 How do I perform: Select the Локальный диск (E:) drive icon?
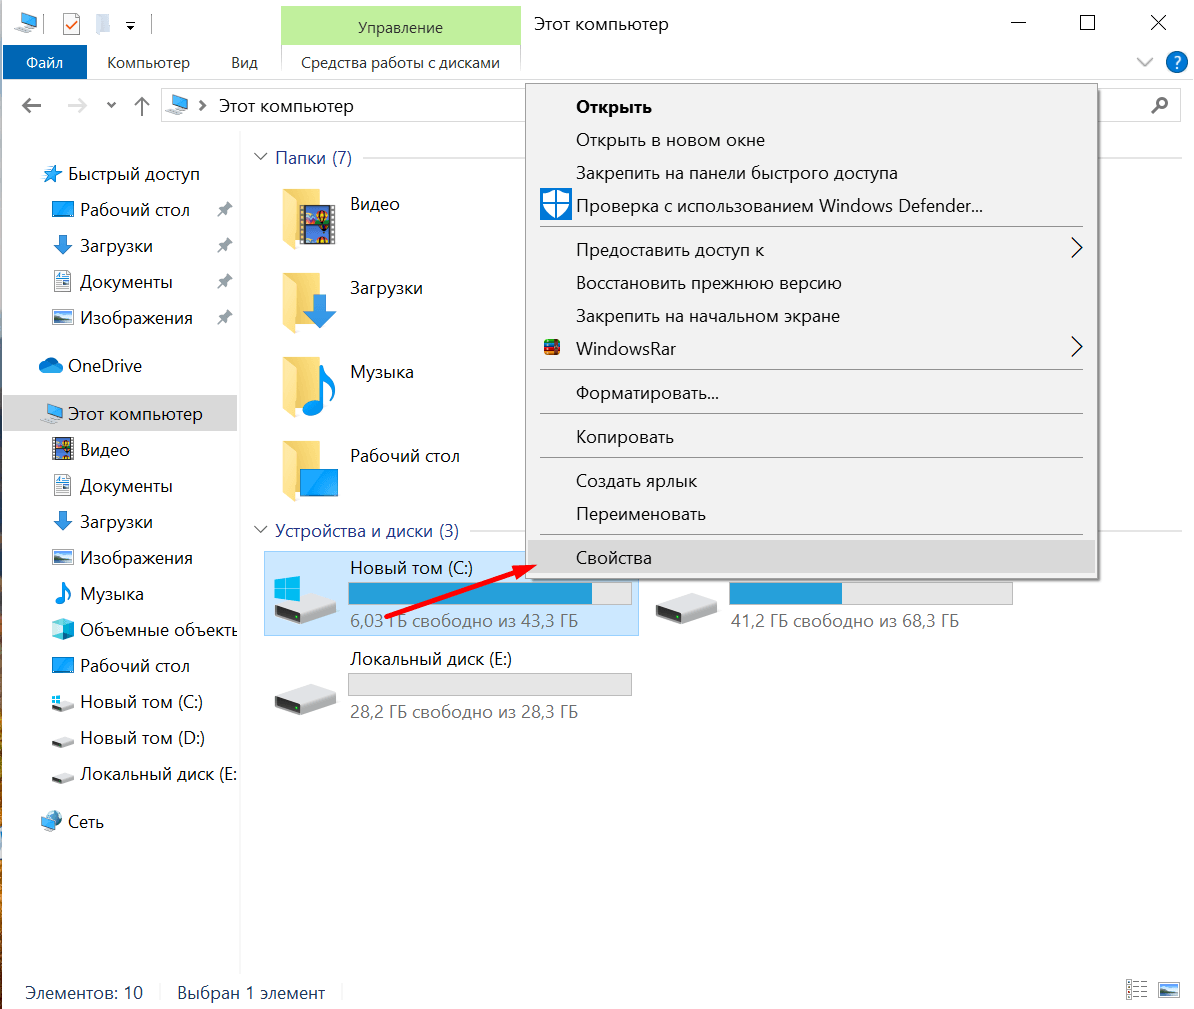pyautogui.click(x=305, y=698)
